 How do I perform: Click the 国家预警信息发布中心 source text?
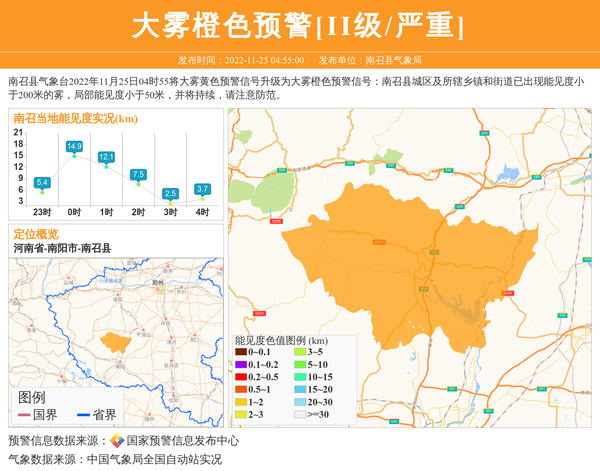(x=183, y=440)
